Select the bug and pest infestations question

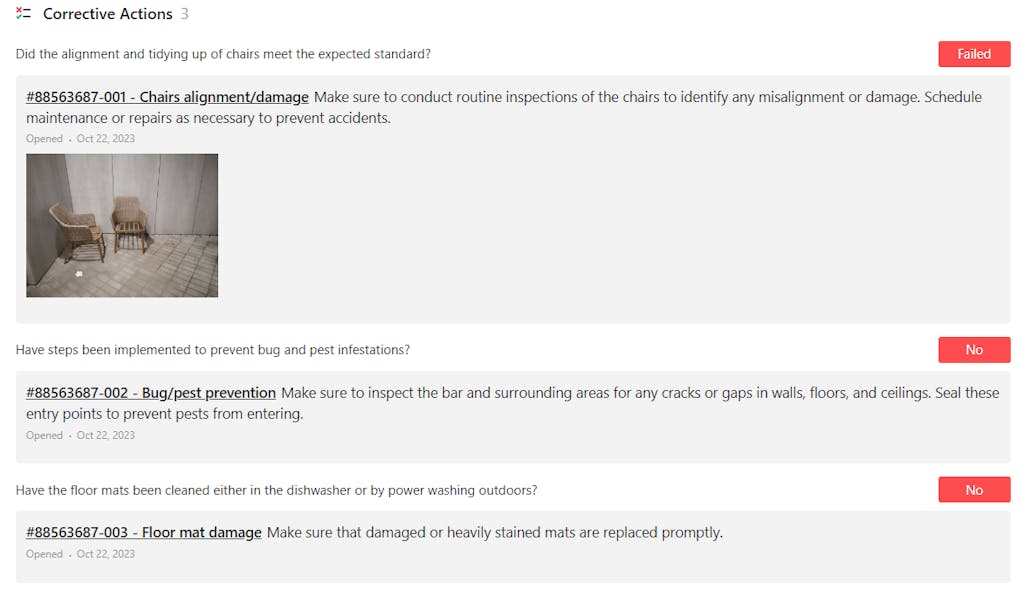point(212,350)
